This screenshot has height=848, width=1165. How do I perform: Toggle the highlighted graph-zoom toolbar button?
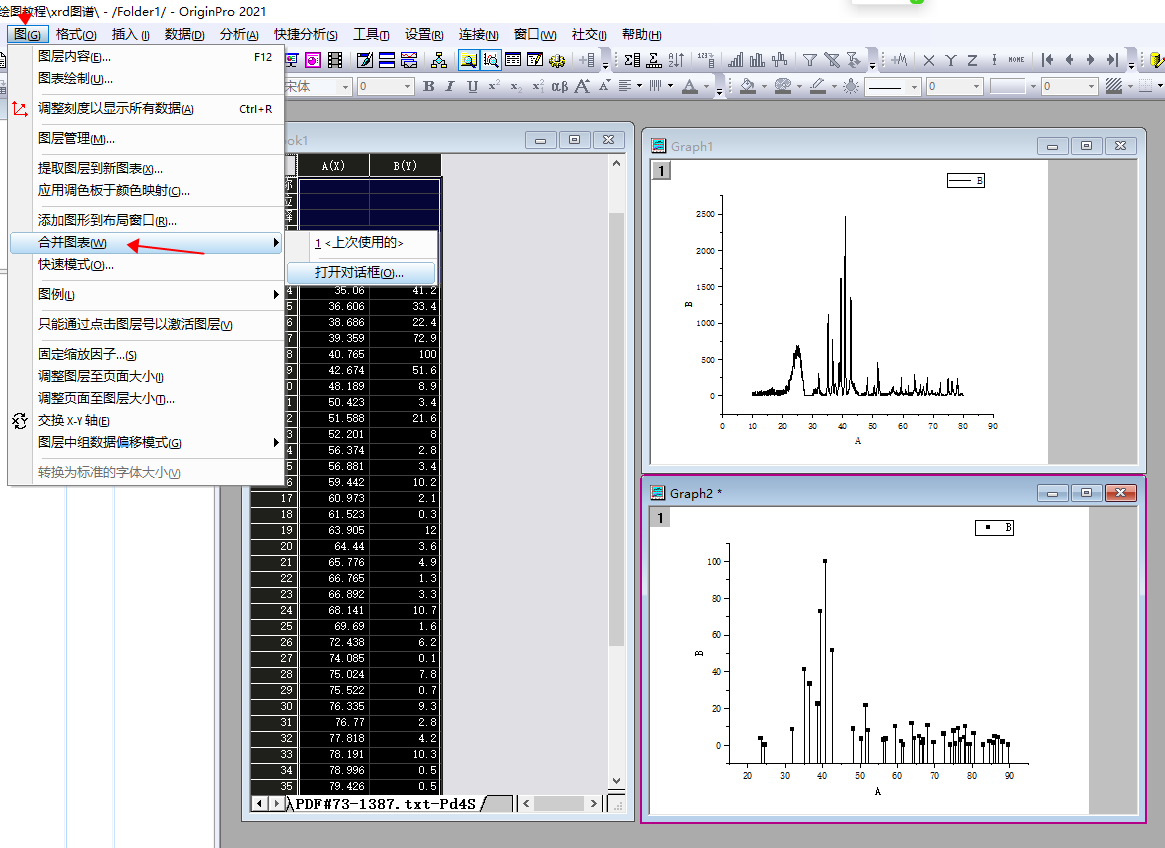491,60
